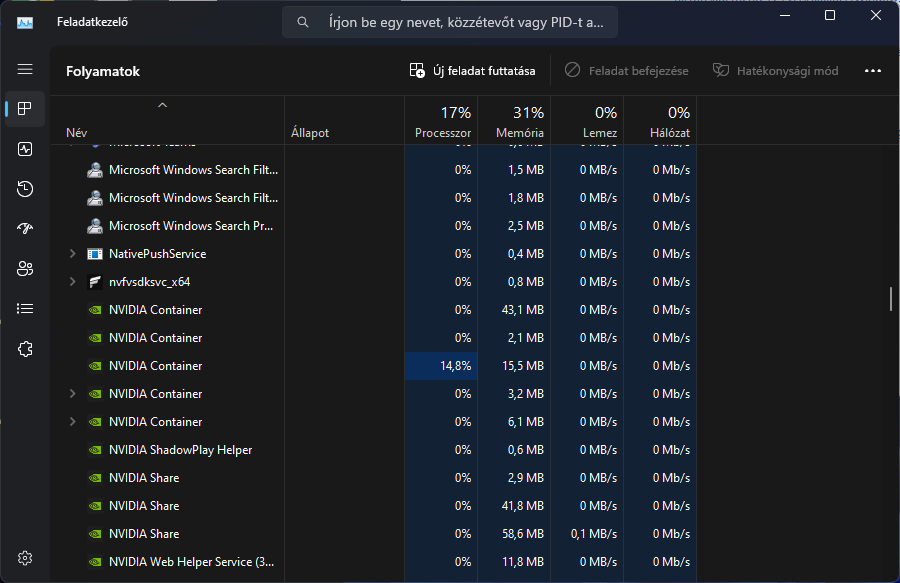Select Microsoft Windows Search Filt... row using 1,8 MB
Screen dimensions: 900x583
click(374, 198)
